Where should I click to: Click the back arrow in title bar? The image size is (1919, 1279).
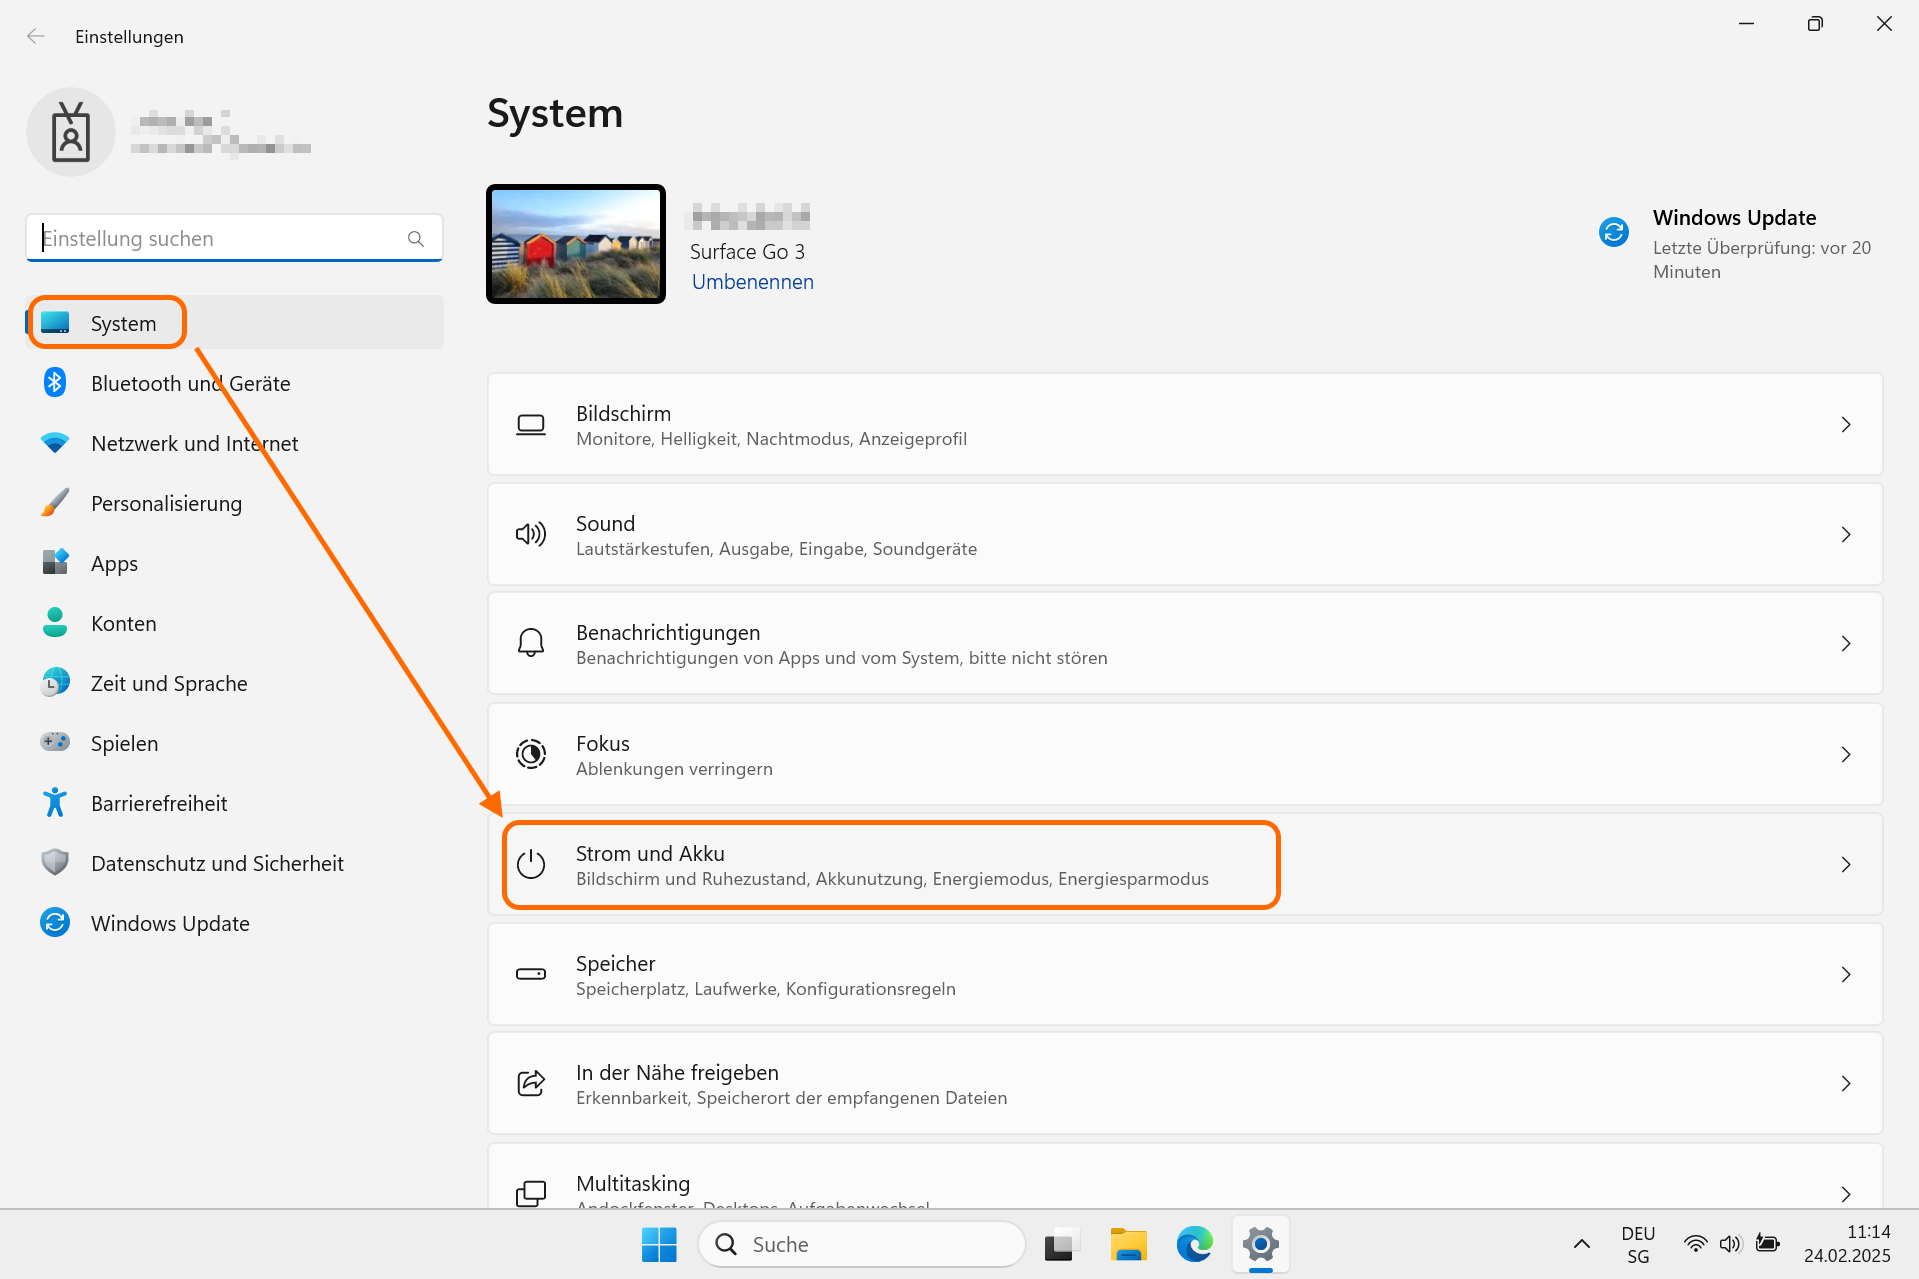pyautogui.click(x=36, y=37)
